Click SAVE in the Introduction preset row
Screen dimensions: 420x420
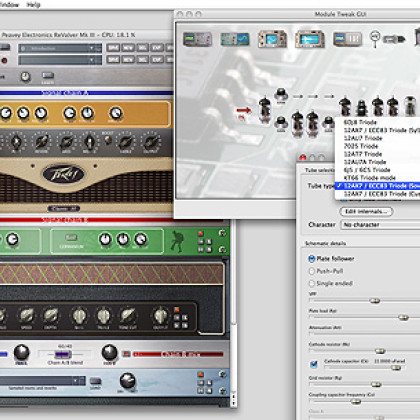coord(113,48)
